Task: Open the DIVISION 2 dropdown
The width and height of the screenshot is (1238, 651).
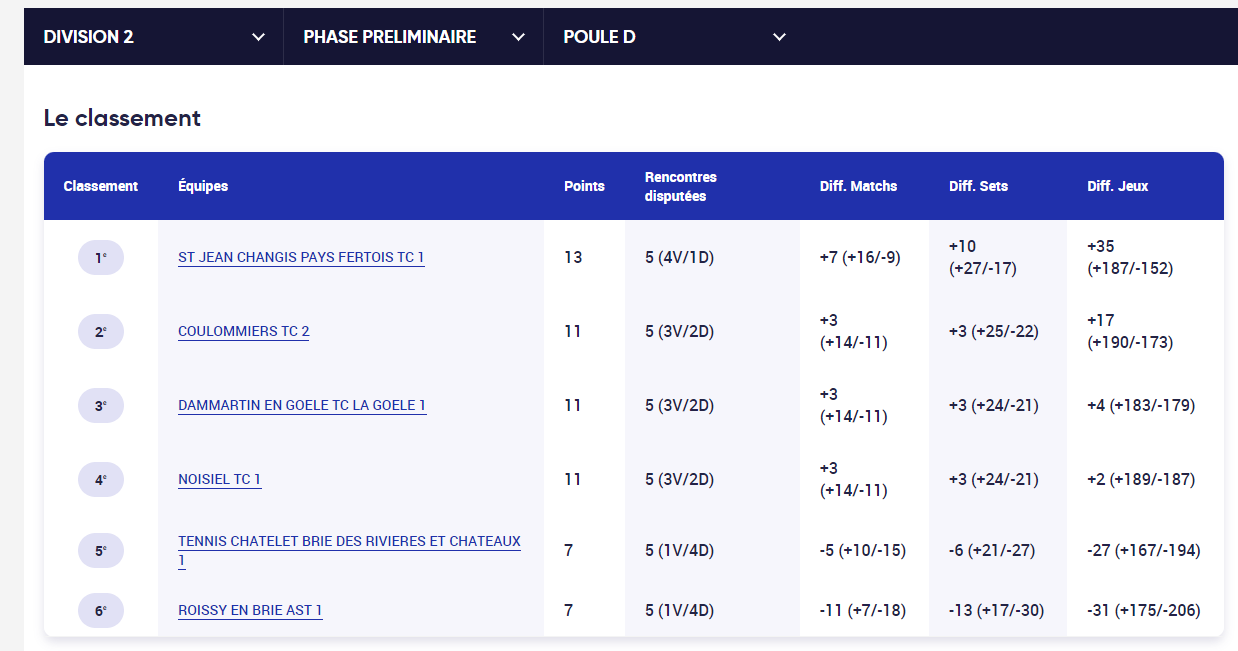Action: pyautogui.click(x=154, y=37)
